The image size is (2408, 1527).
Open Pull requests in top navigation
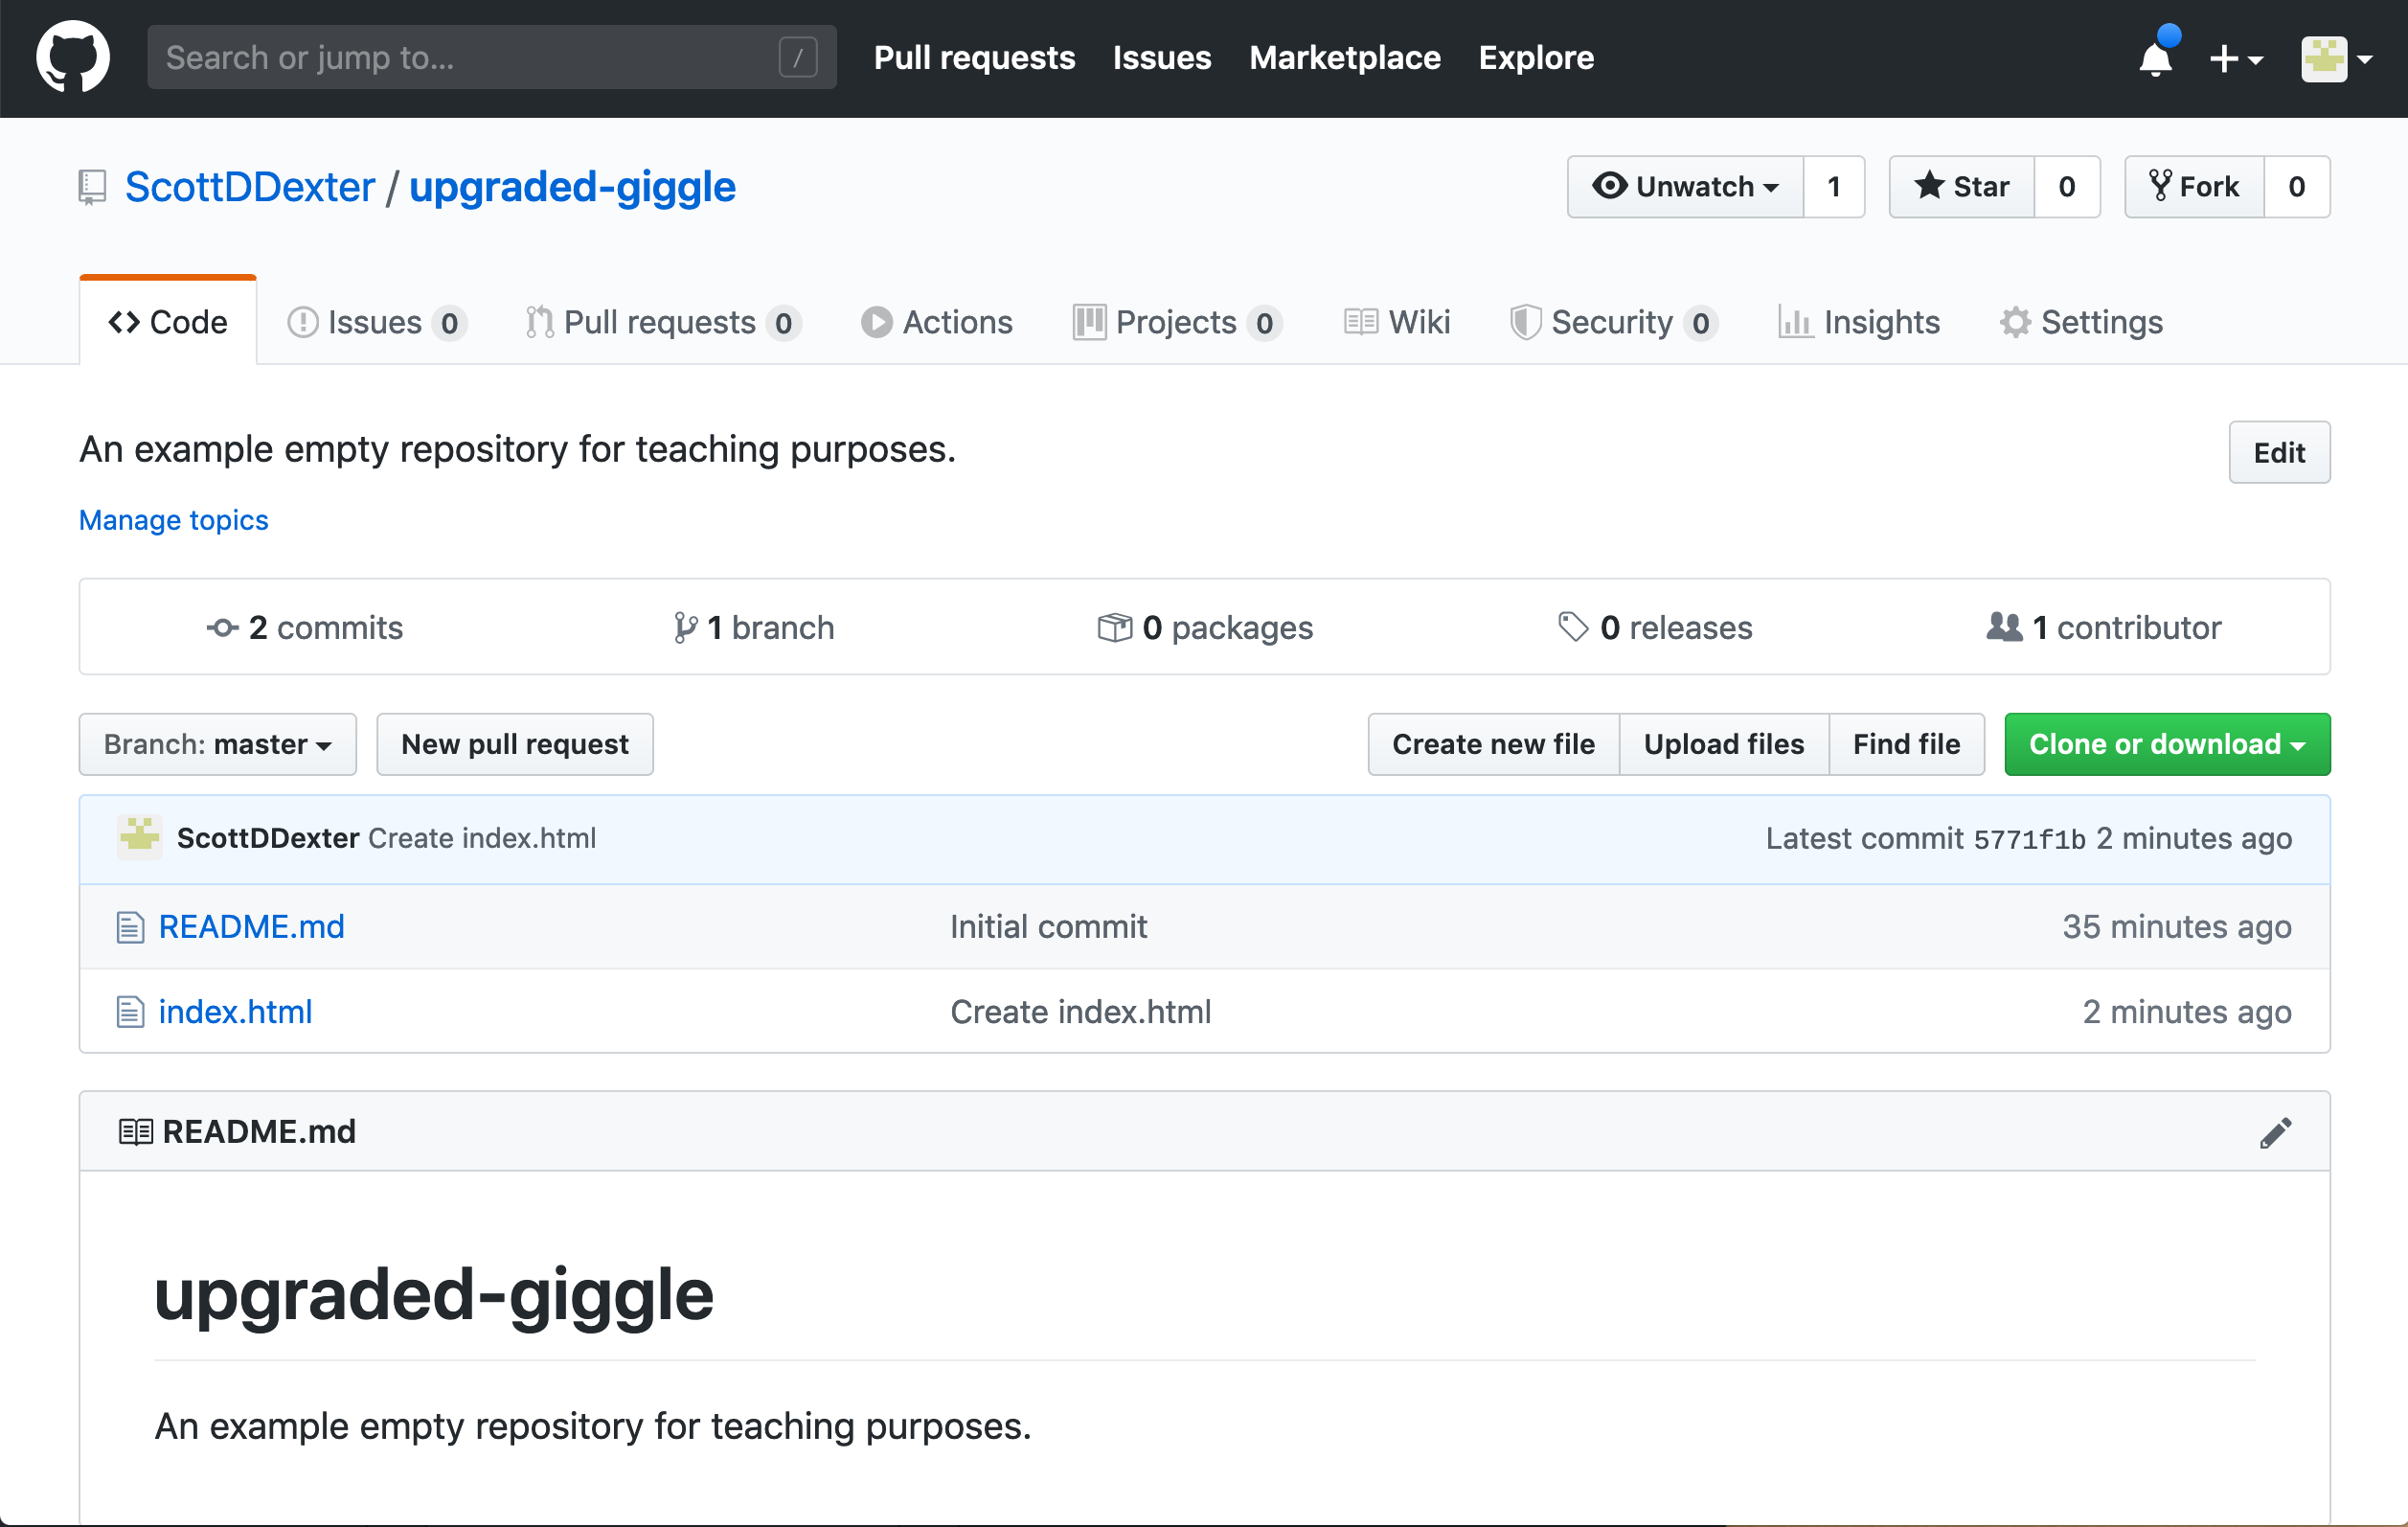(x=974, y=58)
